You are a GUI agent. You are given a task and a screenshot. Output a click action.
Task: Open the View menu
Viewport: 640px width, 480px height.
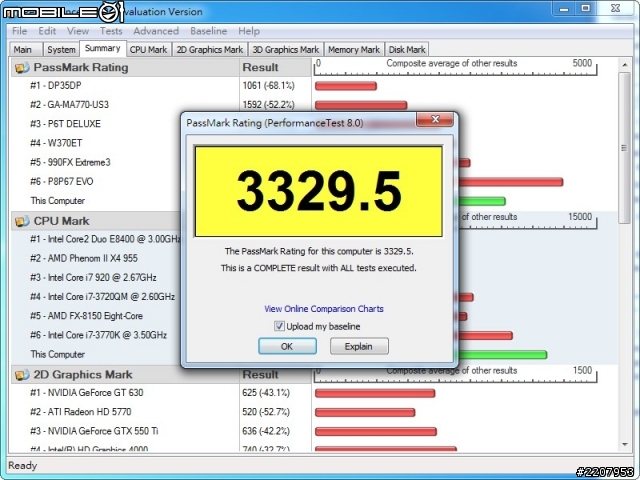pos(78,31)
